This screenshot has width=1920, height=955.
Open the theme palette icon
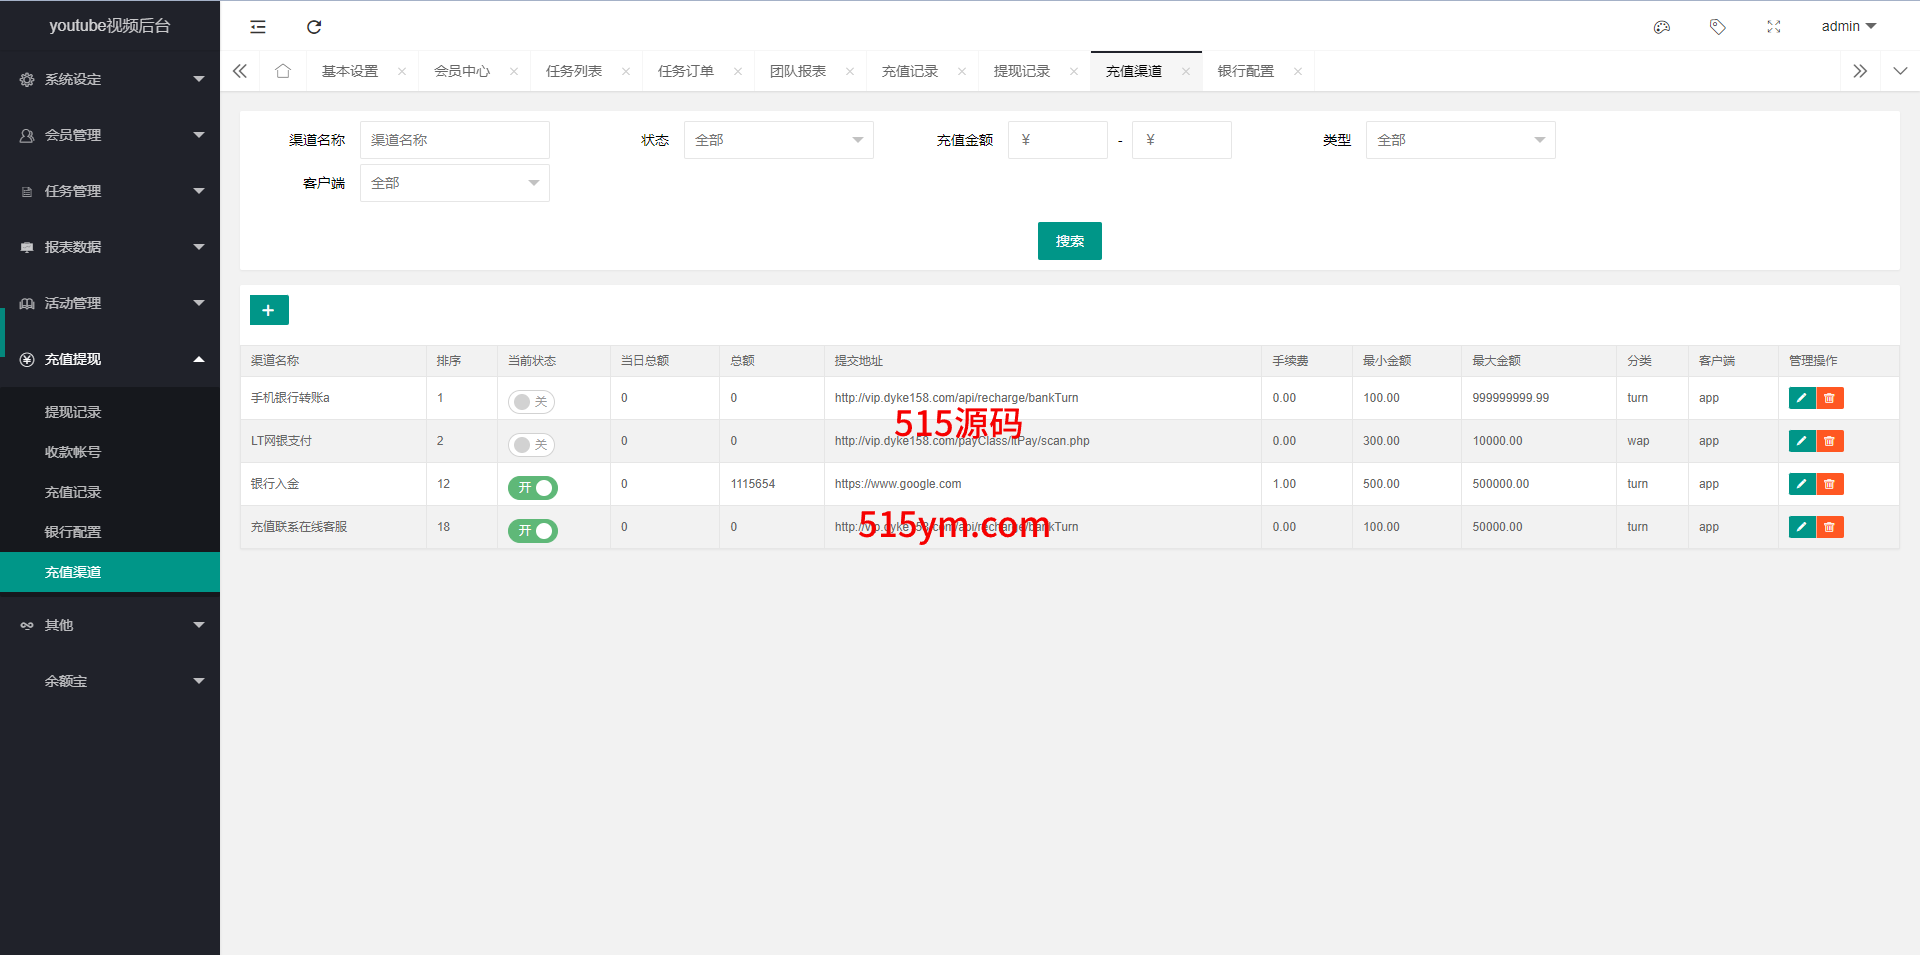point(1661,27)
